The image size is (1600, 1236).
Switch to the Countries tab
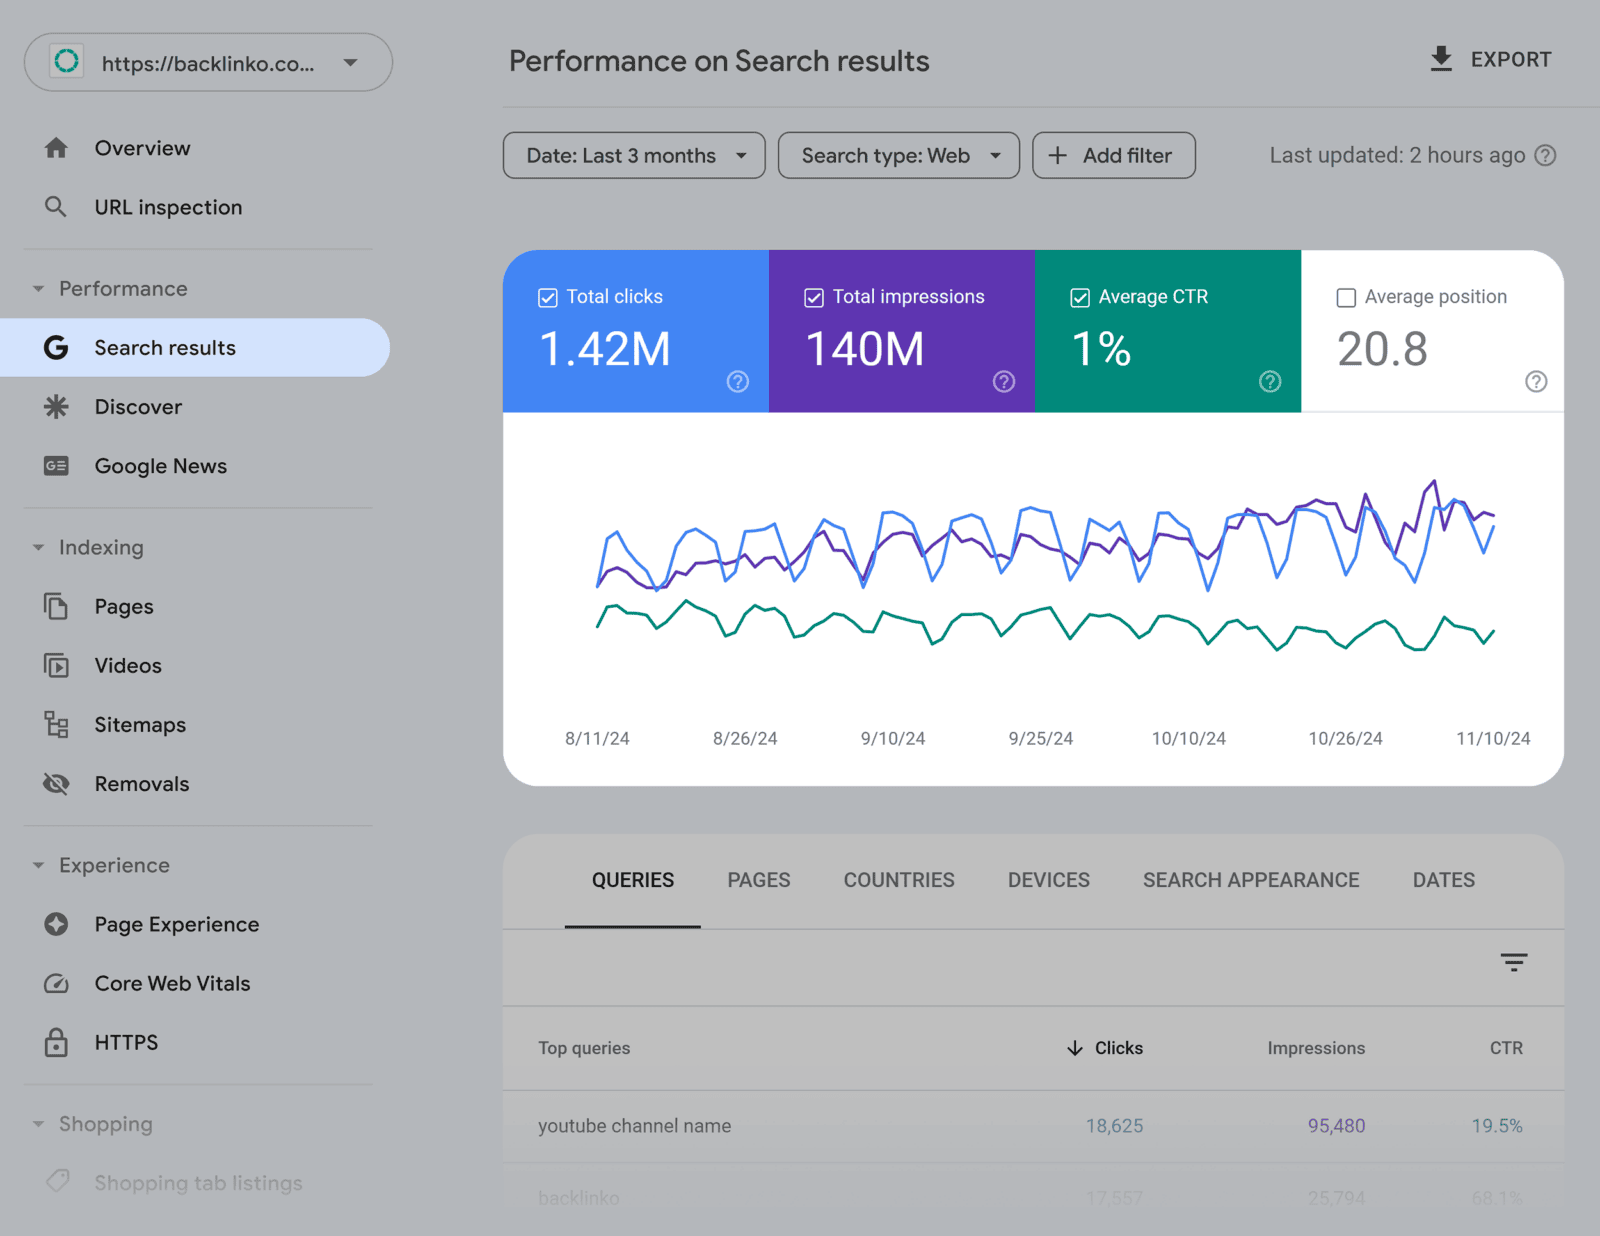click(898, 880)
